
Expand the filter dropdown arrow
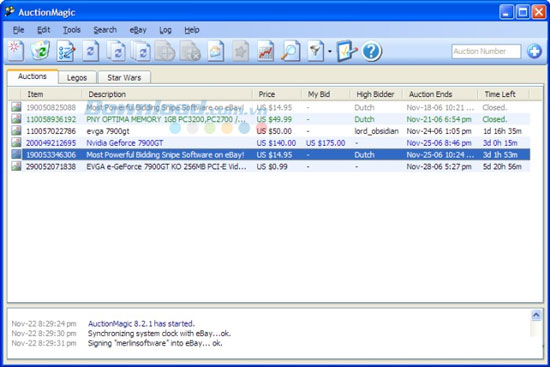coord(330,52)
